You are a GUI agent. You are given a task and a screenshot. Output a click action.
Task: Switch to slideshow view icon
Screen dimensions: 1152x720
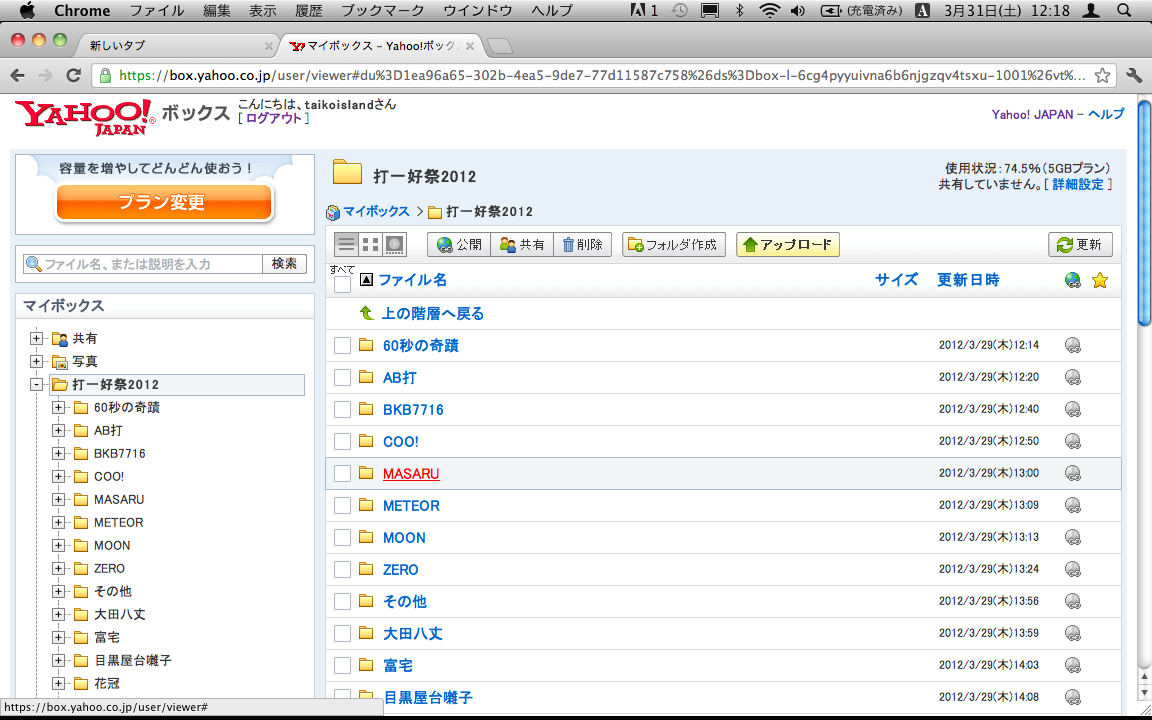coord(395,245)
